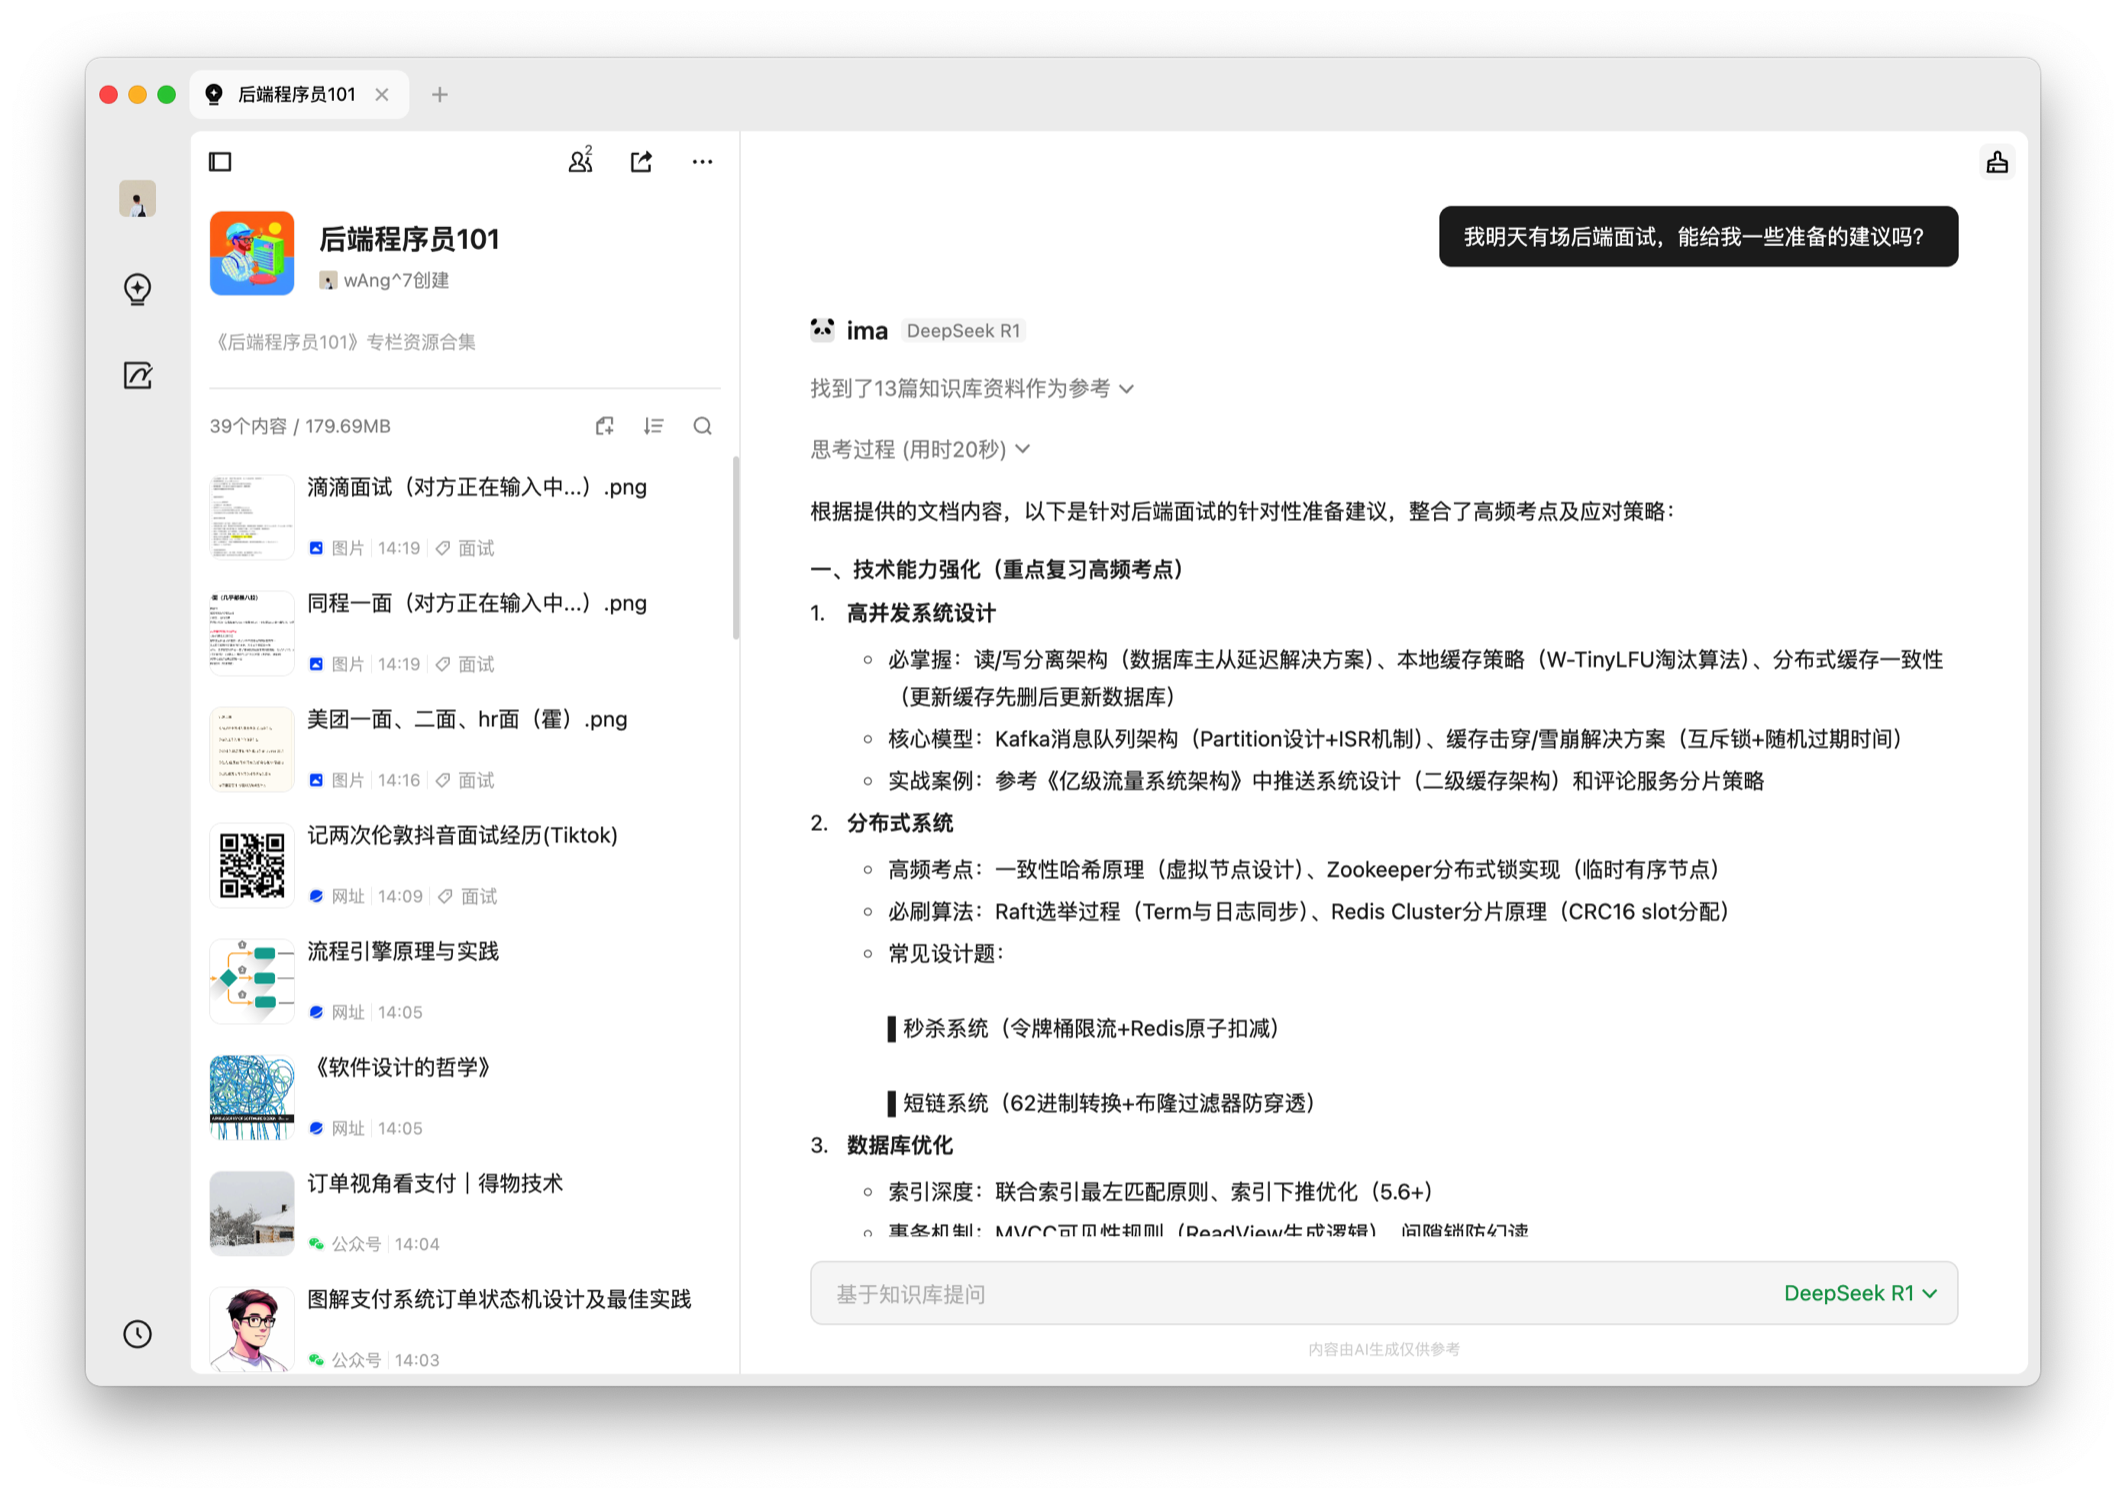Click the share knowledge base icon
Screen dimensions: 2126x1499
tap(641, 162)
